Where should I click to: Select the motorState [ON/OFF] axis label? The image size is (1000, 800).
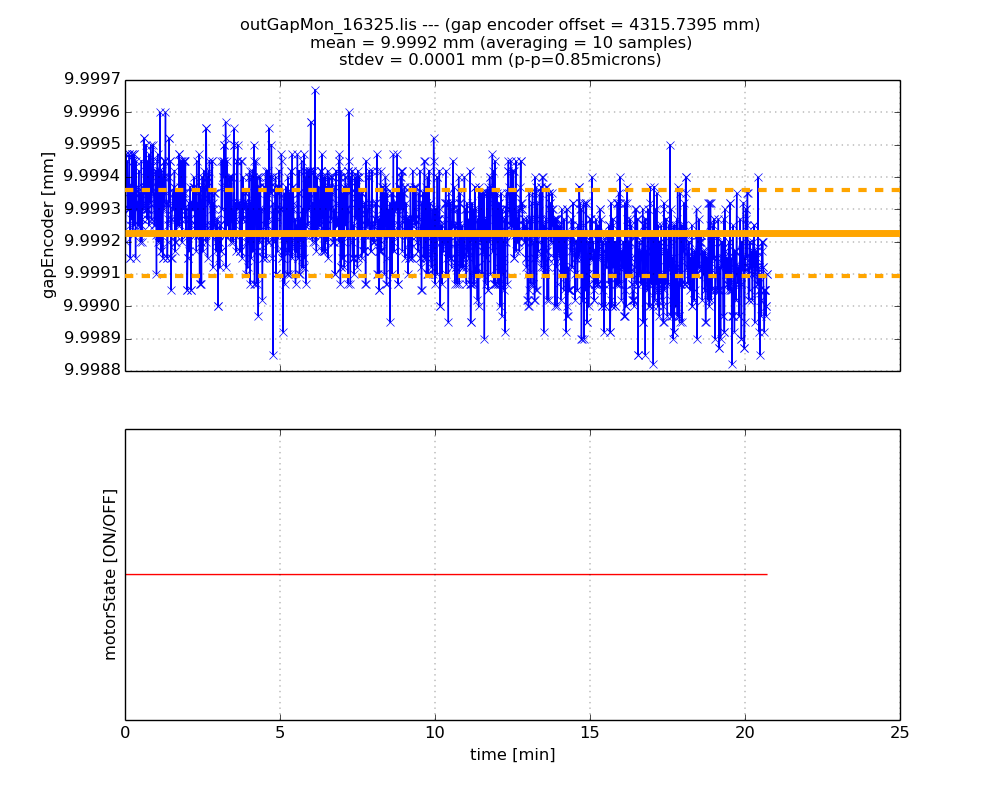110,574
